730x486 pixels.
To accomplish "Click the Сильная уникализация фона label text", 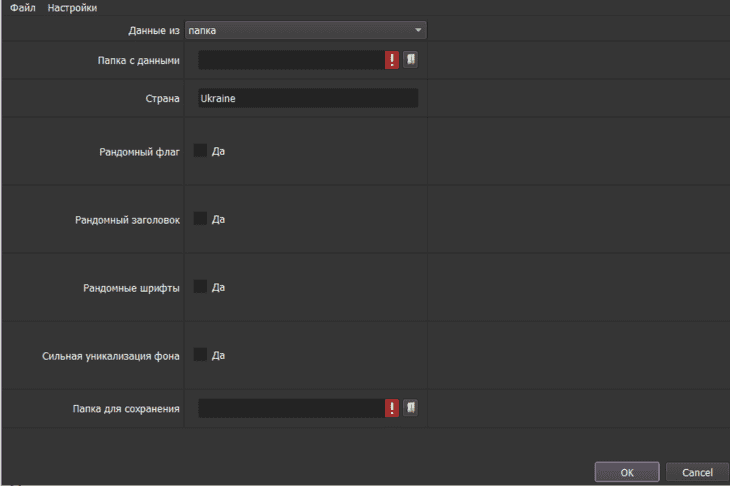I will point(111,356).
